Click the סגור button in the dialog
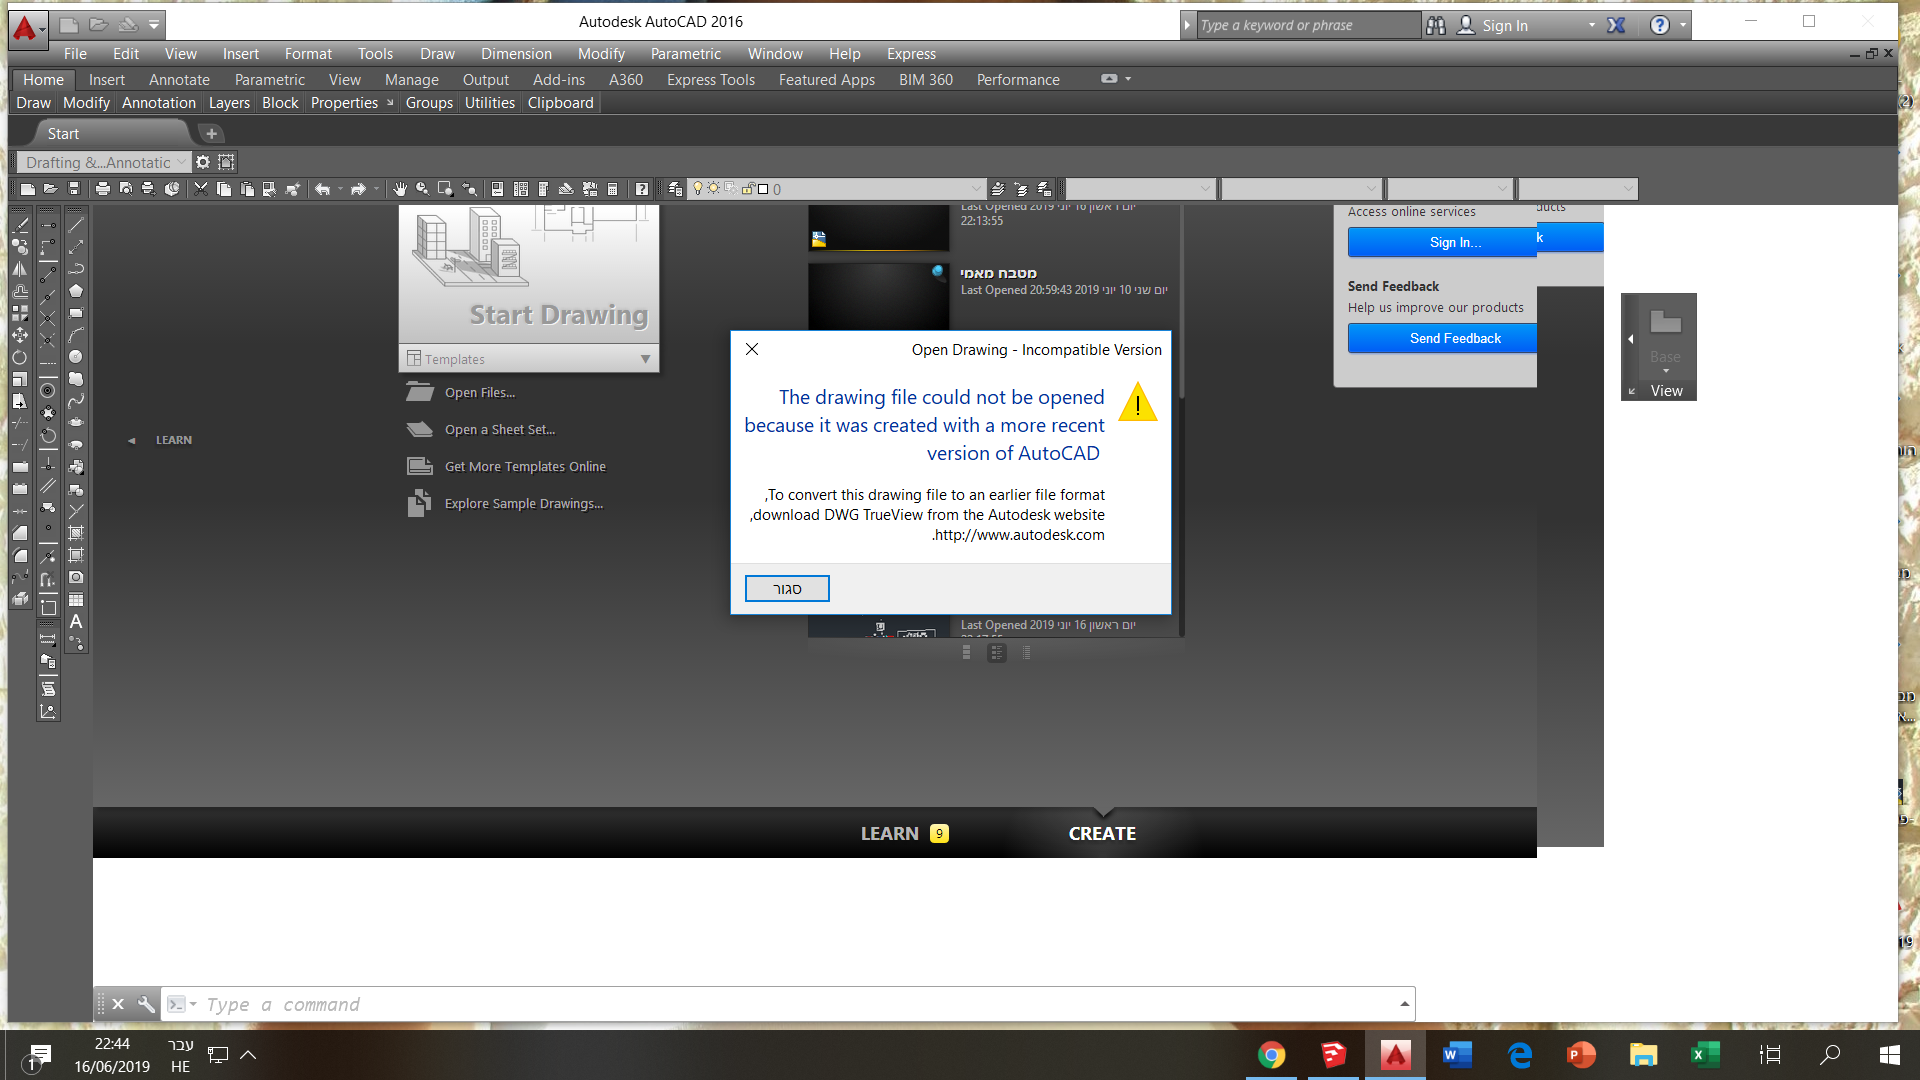1920x1080 pixels. (x=787, y=589)
